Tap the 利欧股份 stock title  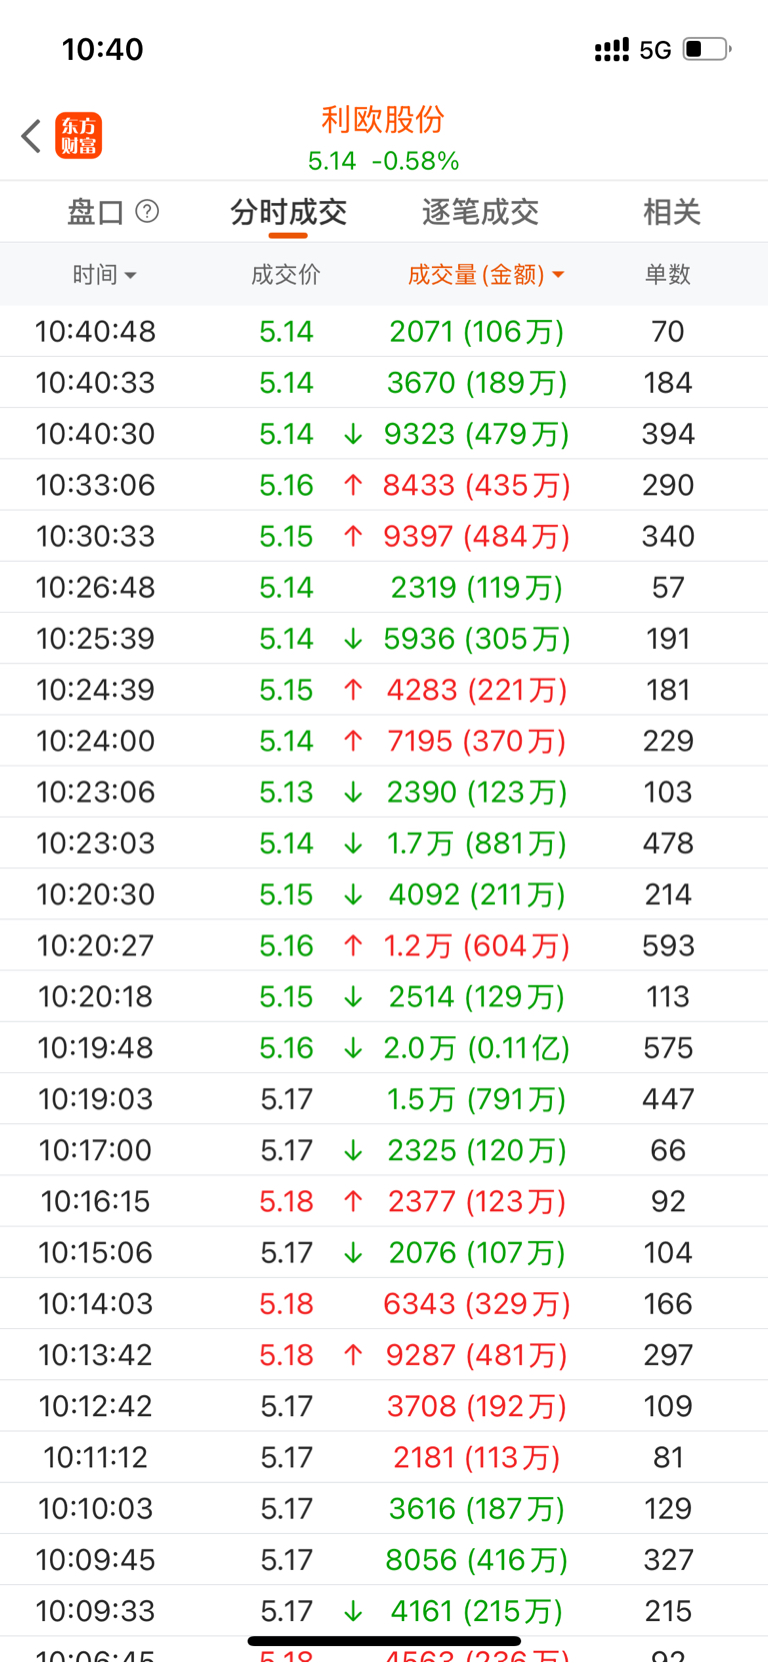pyautogui.click(x=383, y=120)
